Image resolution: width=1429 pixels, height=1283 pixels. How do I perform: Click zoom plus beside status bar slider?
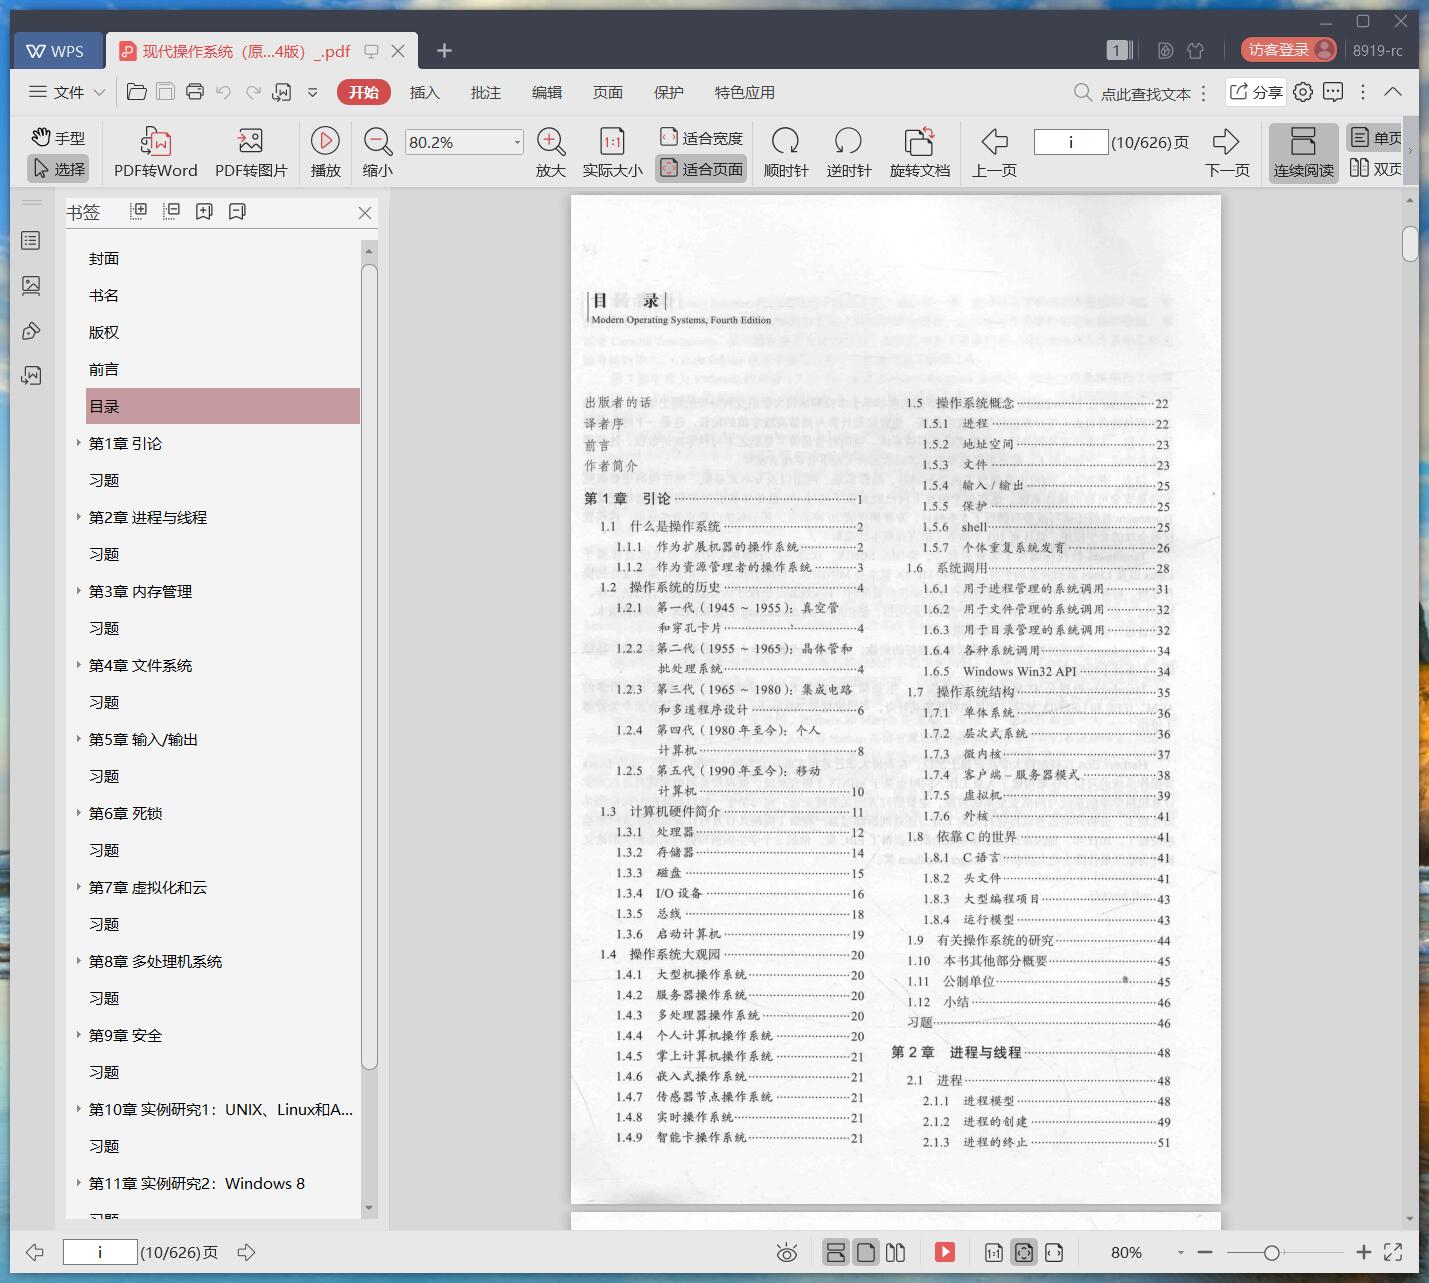click(1363, 1252)
